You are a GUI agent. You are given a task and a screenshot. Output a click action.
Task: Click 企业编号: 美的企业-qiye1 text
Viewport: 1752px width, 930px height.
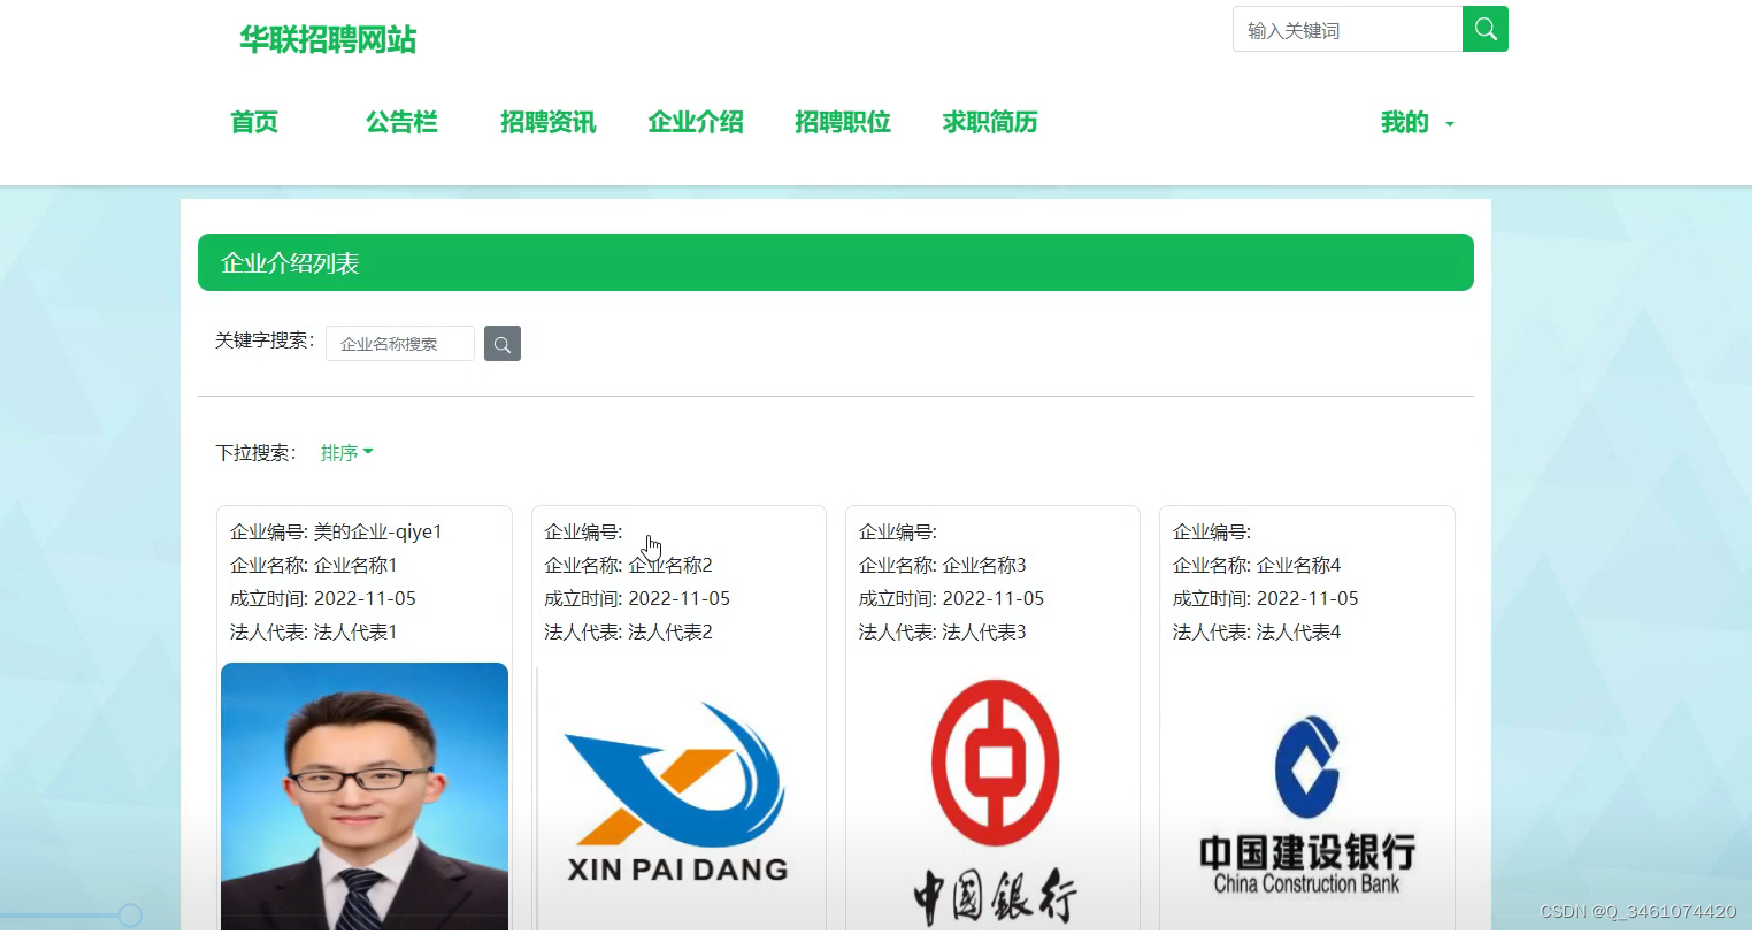click(x=336, y=532)
